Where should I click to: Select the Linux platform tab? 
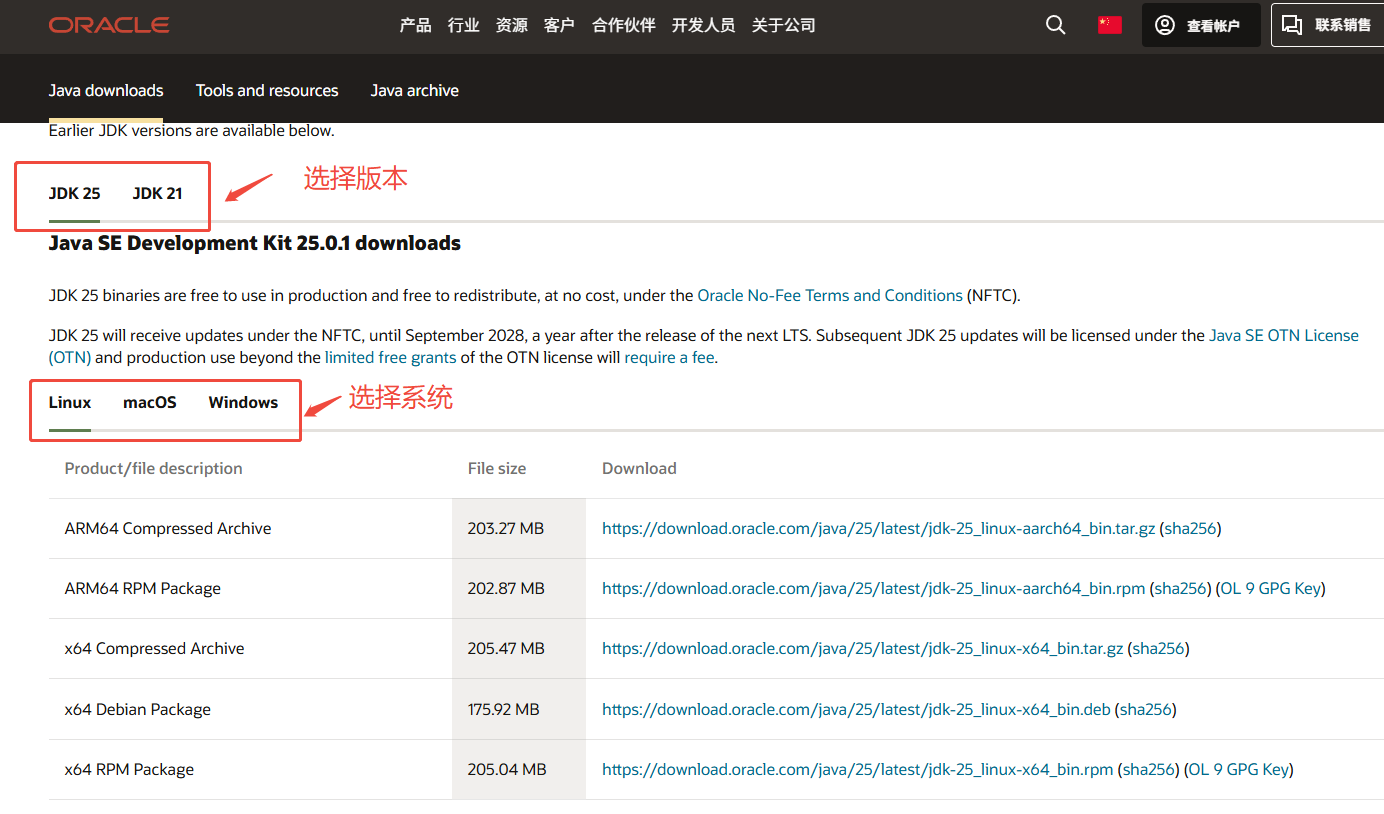click(x=70, y=402)
